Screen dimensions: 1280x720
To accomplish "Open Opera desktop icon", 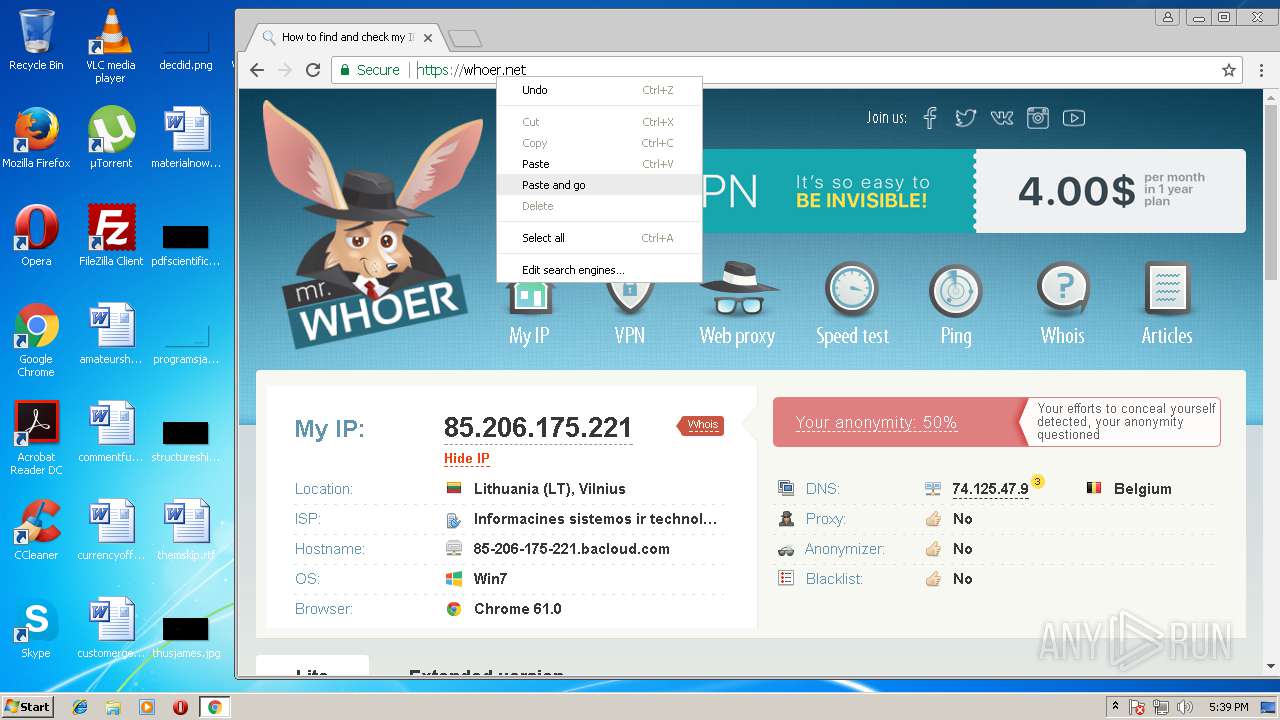I will [36, 235].
